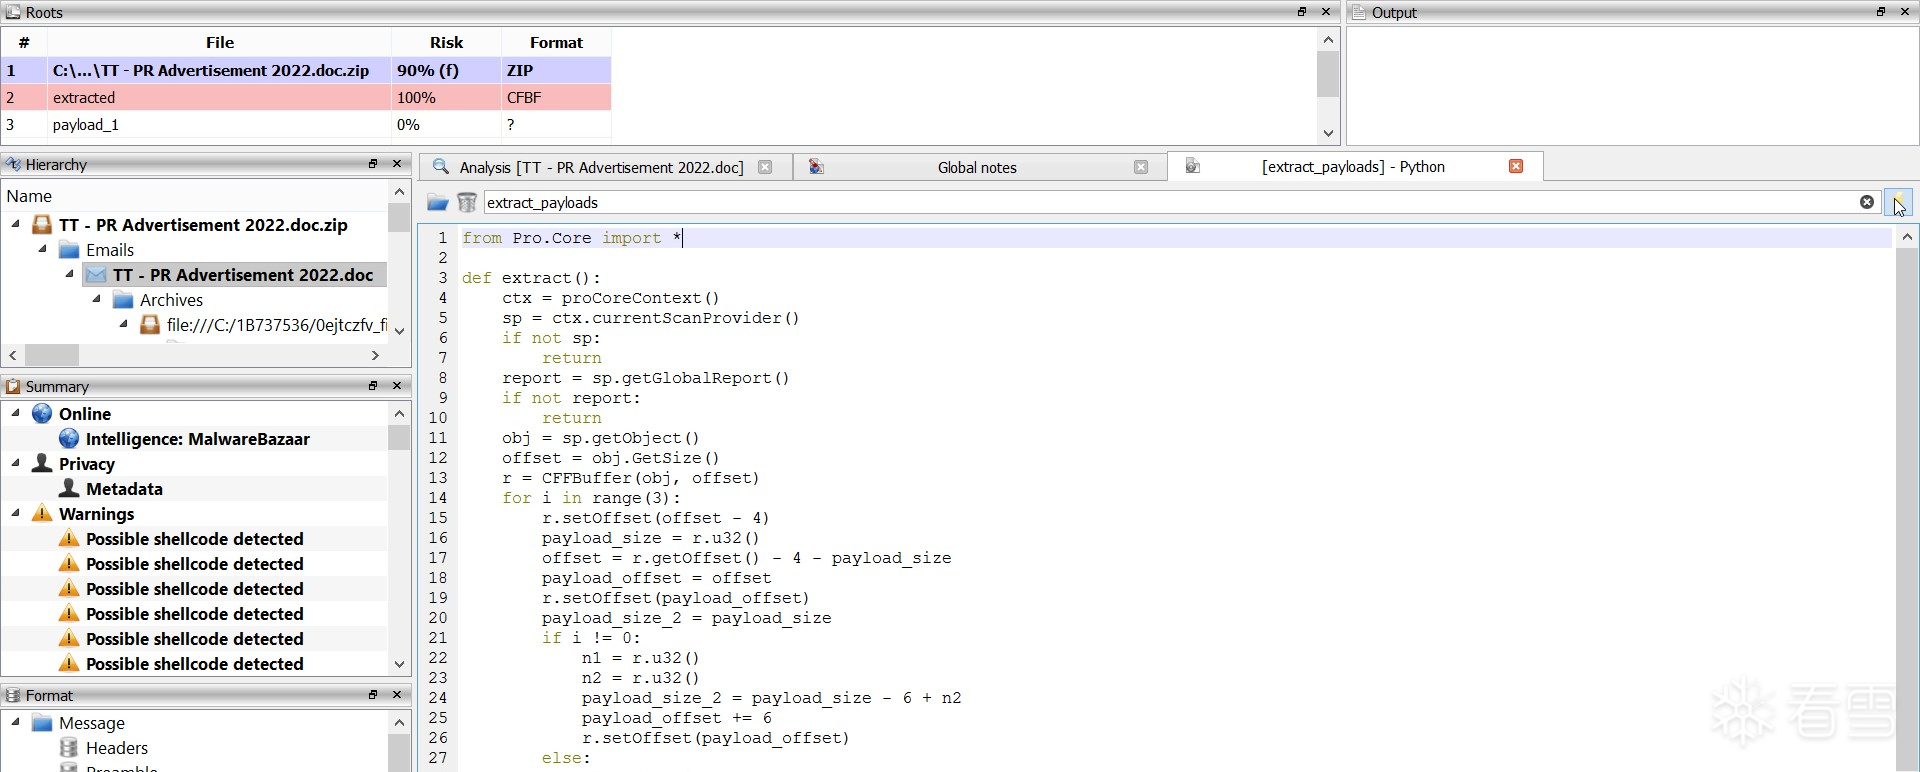The width and height of the screenshot is (1920, 772).
Task: Click the # column header in Roots
Action: click(x=24, y=42)
